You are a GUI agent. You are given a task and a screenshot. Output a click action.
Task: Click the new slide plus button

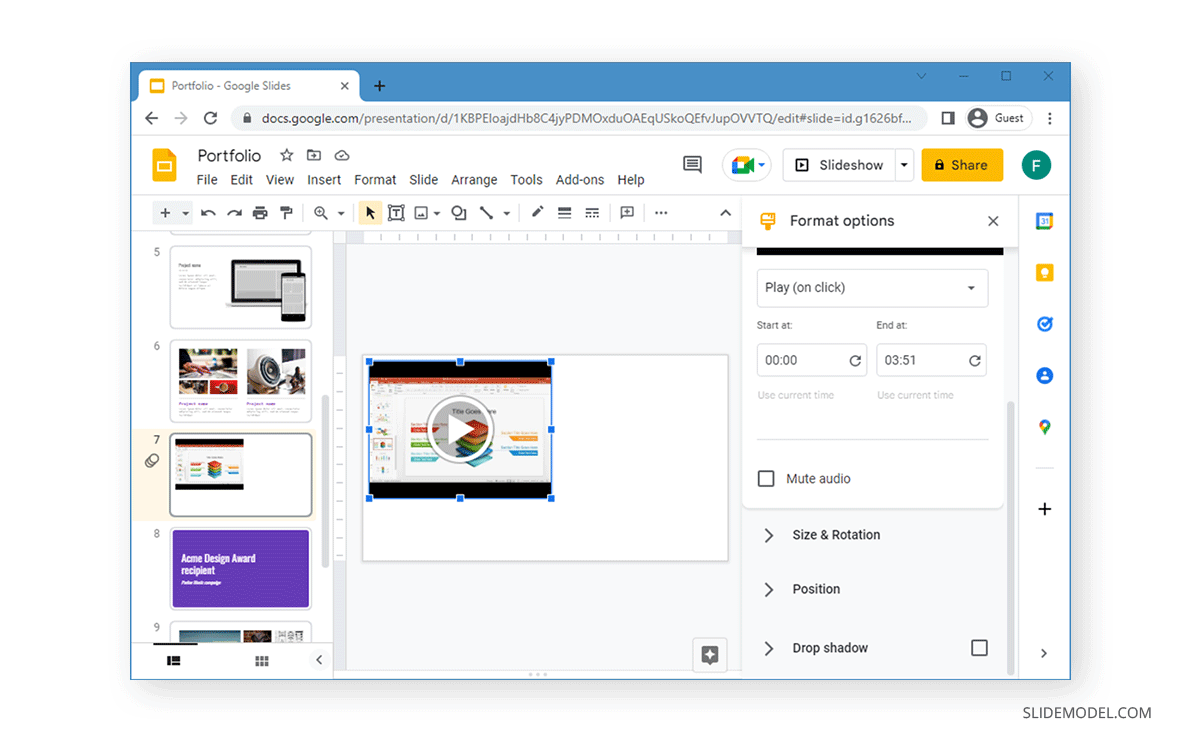165,213
